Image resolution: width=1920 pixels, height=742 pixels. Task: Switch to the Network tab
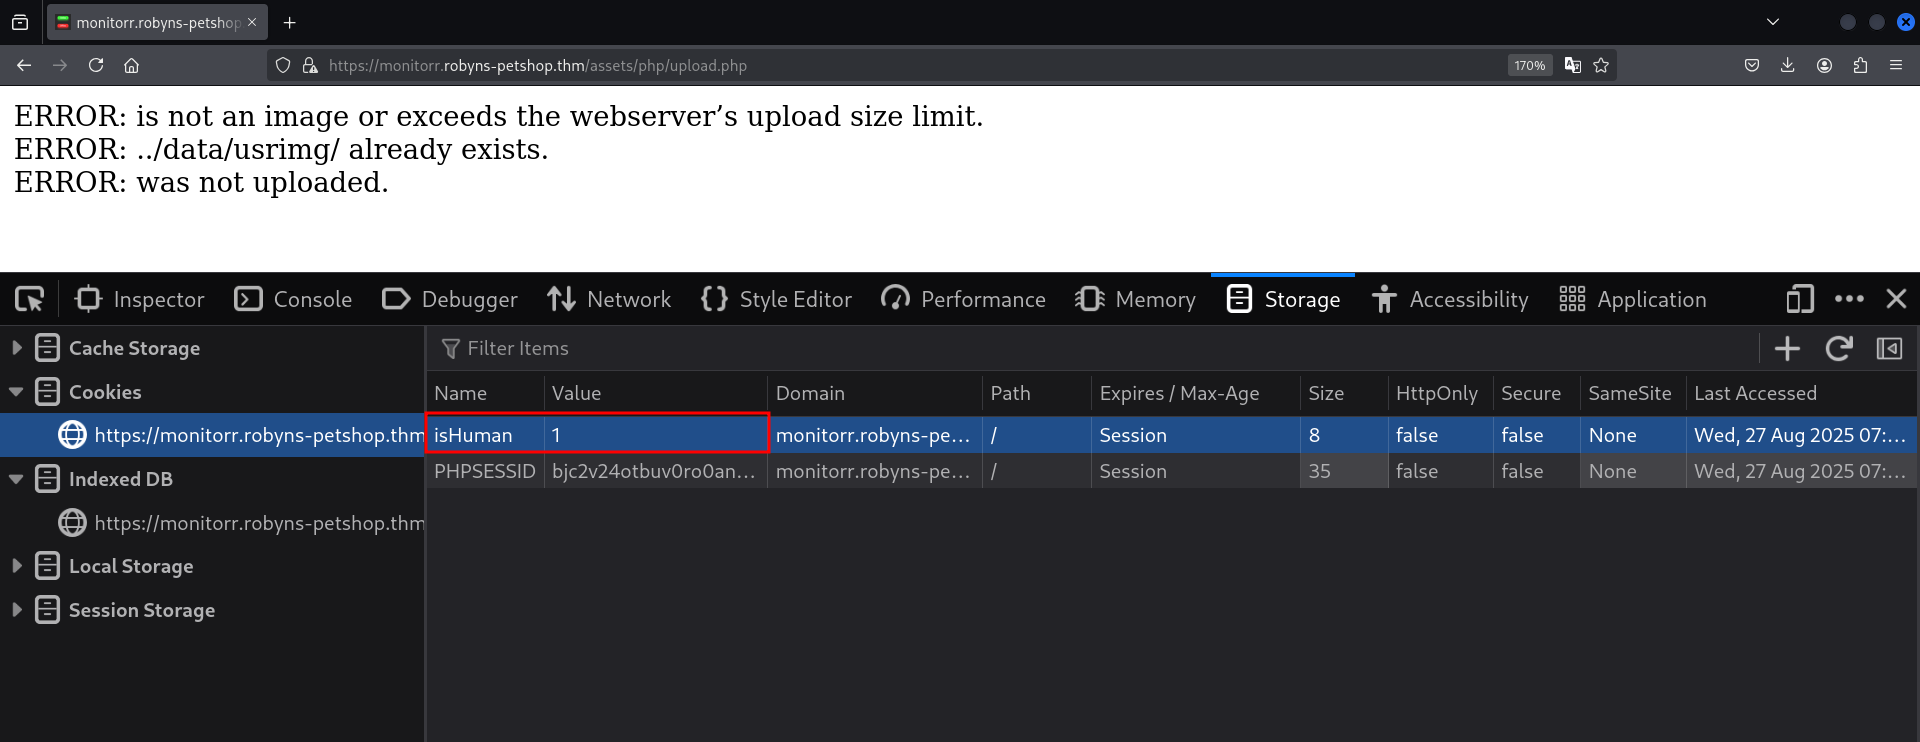(609, 299)
